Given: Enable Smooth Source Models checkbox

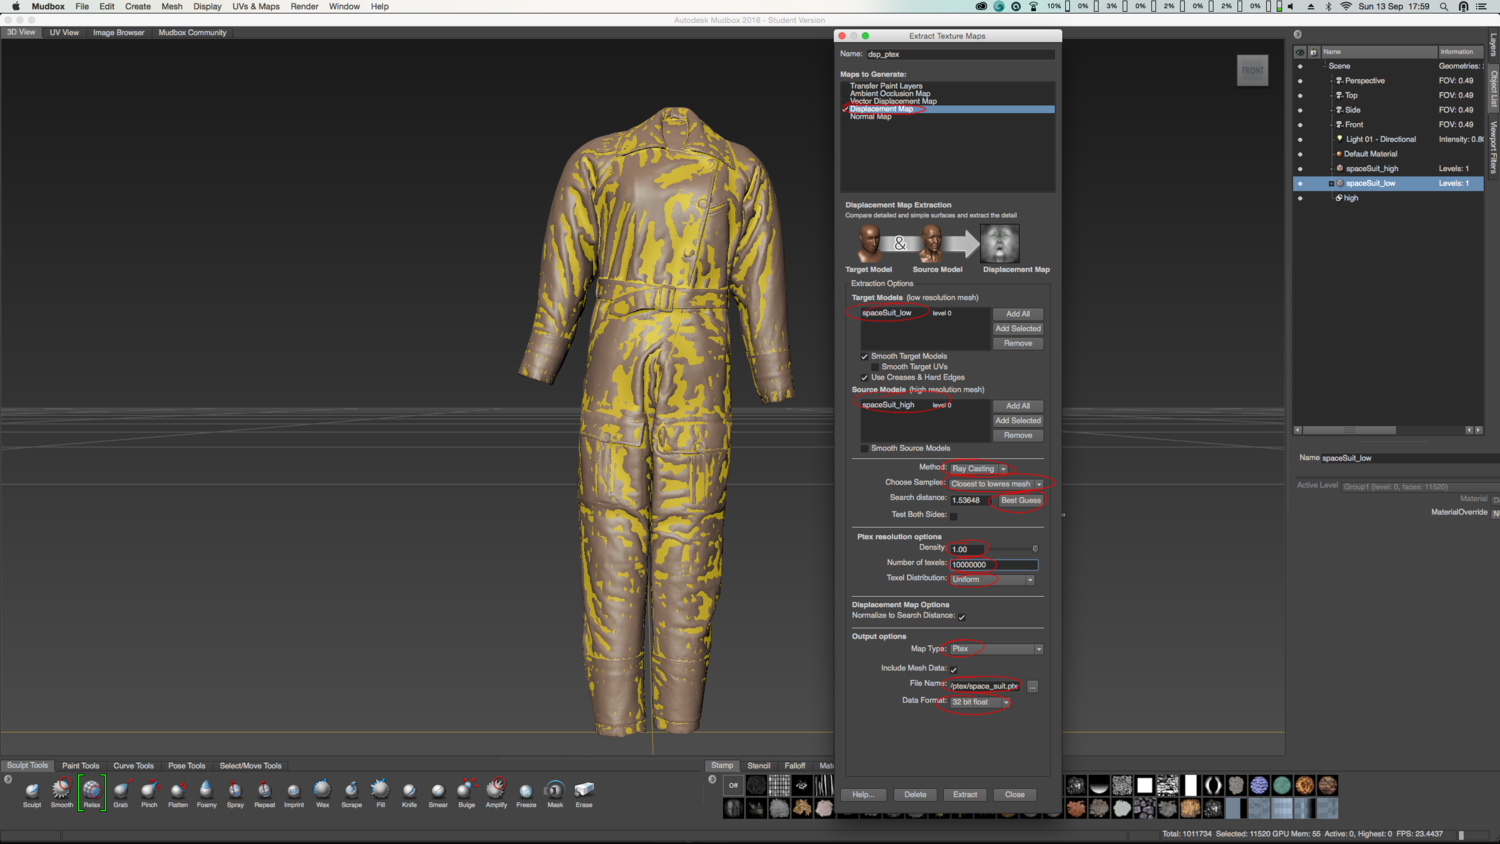Looking at the screenshot, I should click(x=865, y=448).
